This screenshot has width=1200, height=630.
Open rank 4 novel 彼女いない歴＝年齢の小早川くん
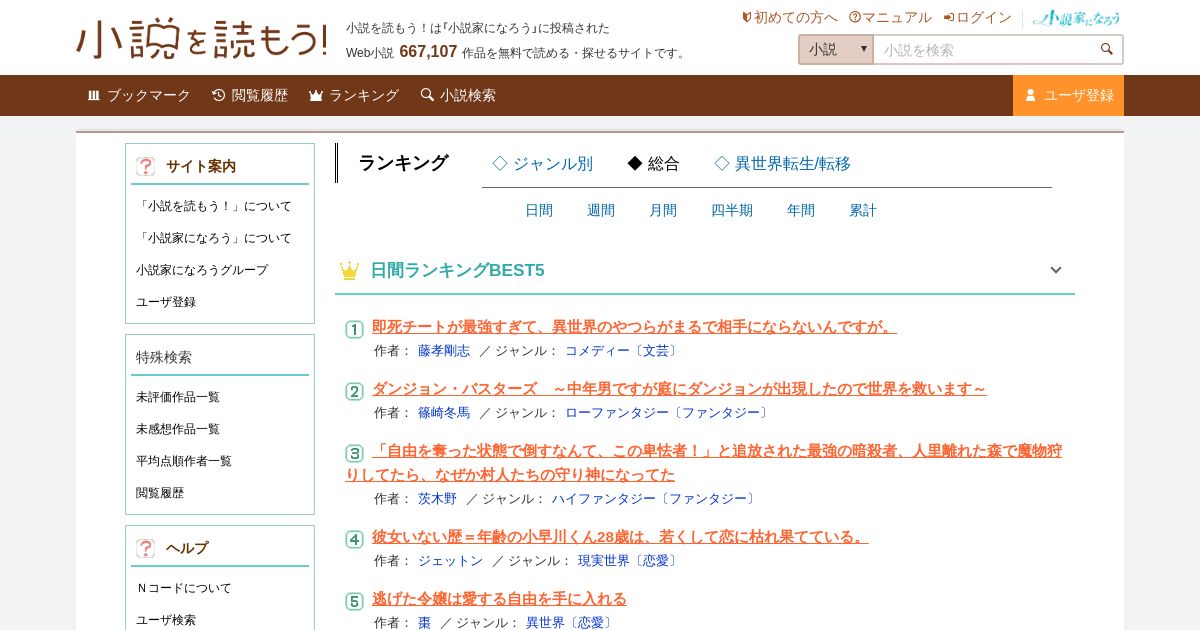620,537
